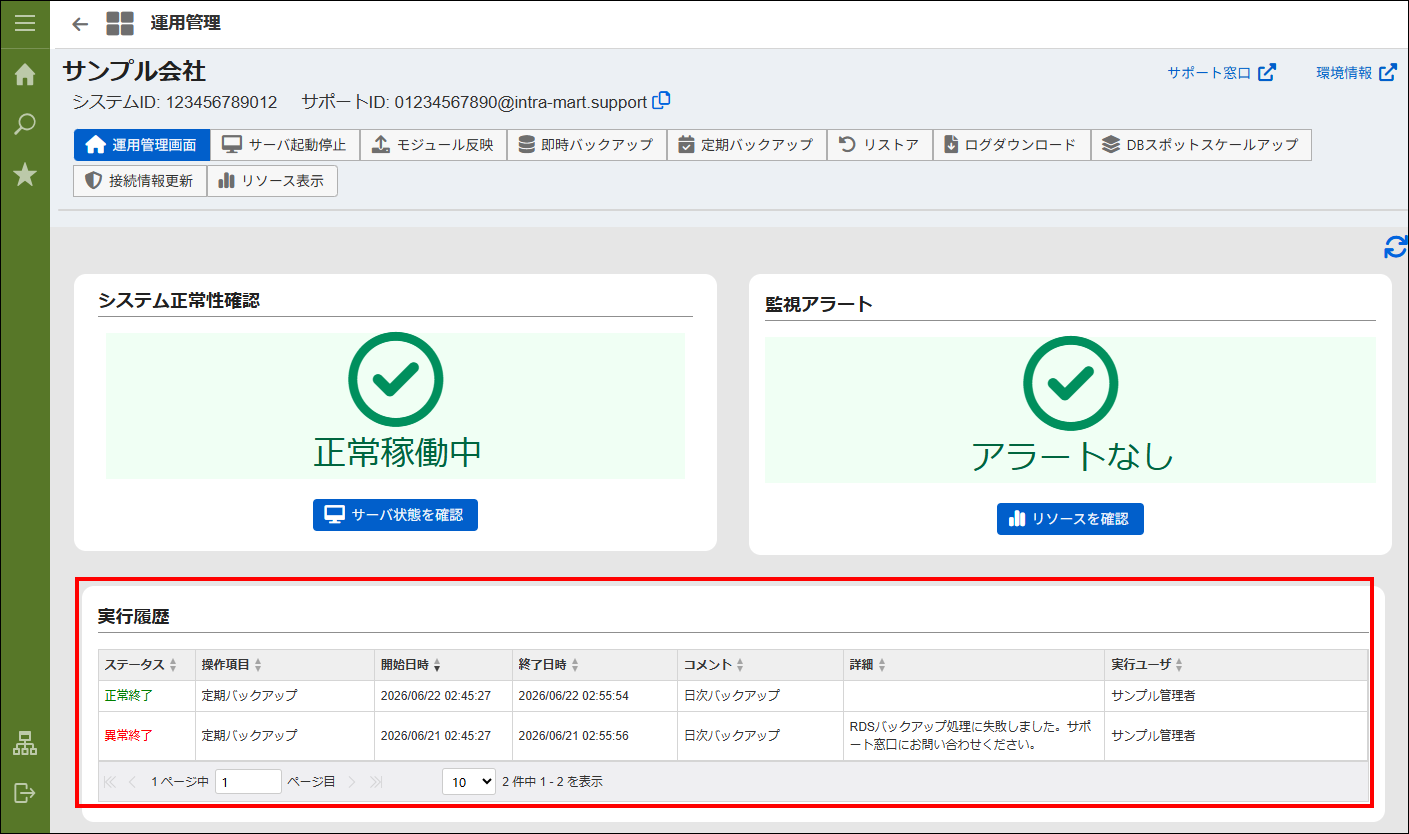Click the logout icon in the sidebar
This screenshot has width=1409, height=834.
click(x=25, y=793)
